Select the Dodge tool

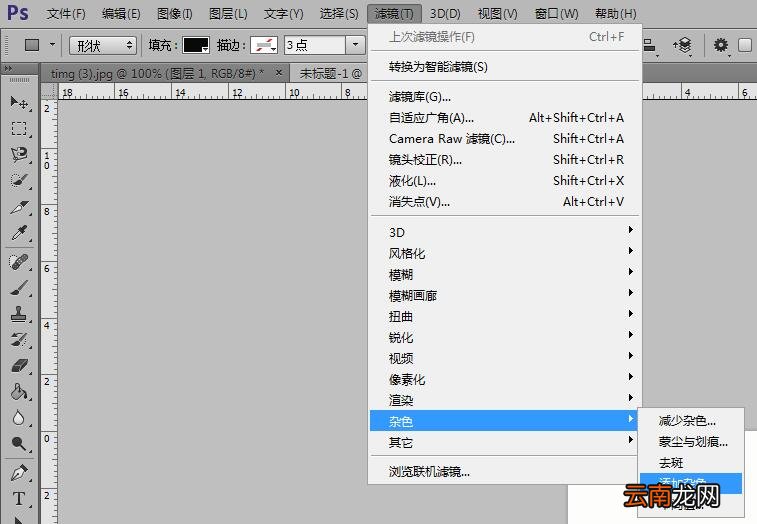(x=19, y=443)
